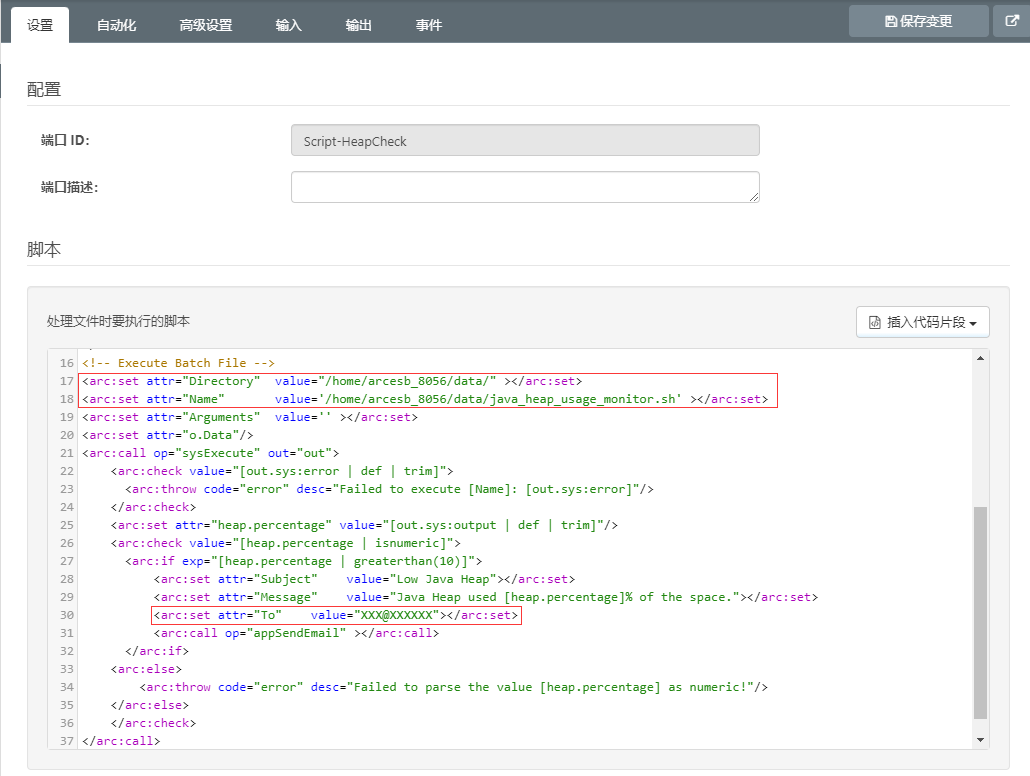
Task: Click the appSendEmail call line 31
Action: (296, 633)
